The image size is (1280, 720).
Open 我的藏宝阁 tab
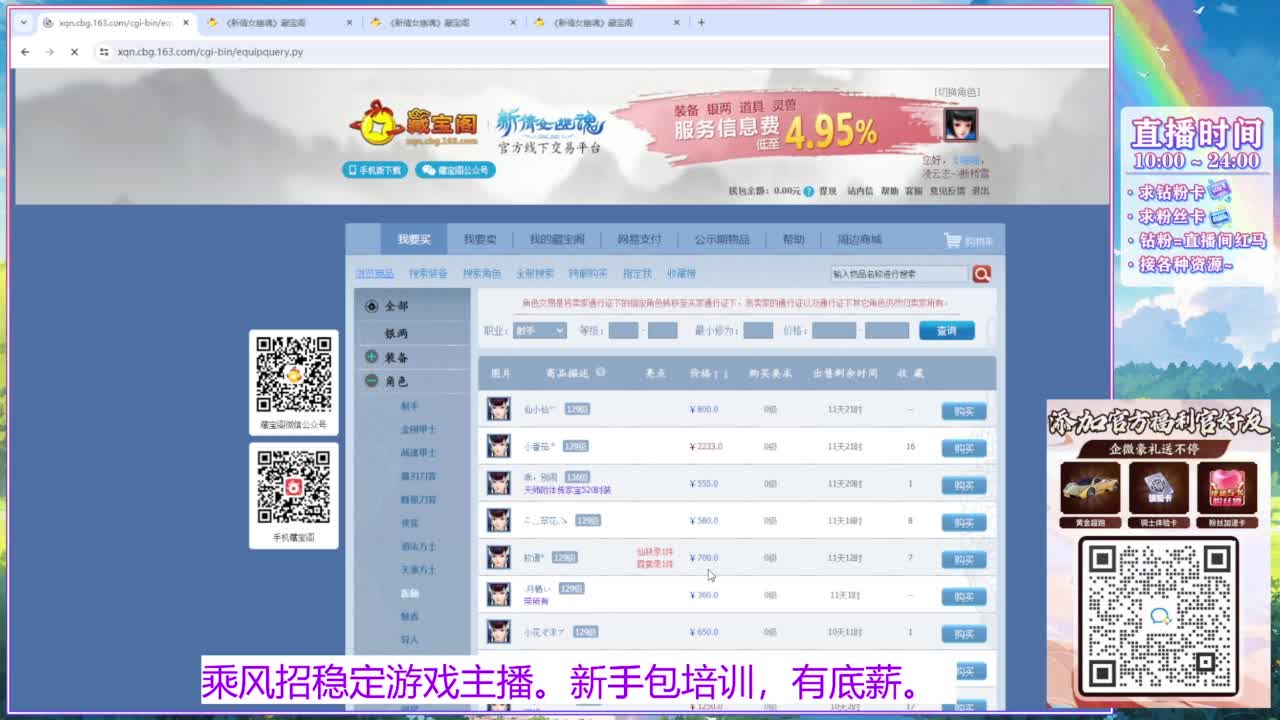click(557, 239)
